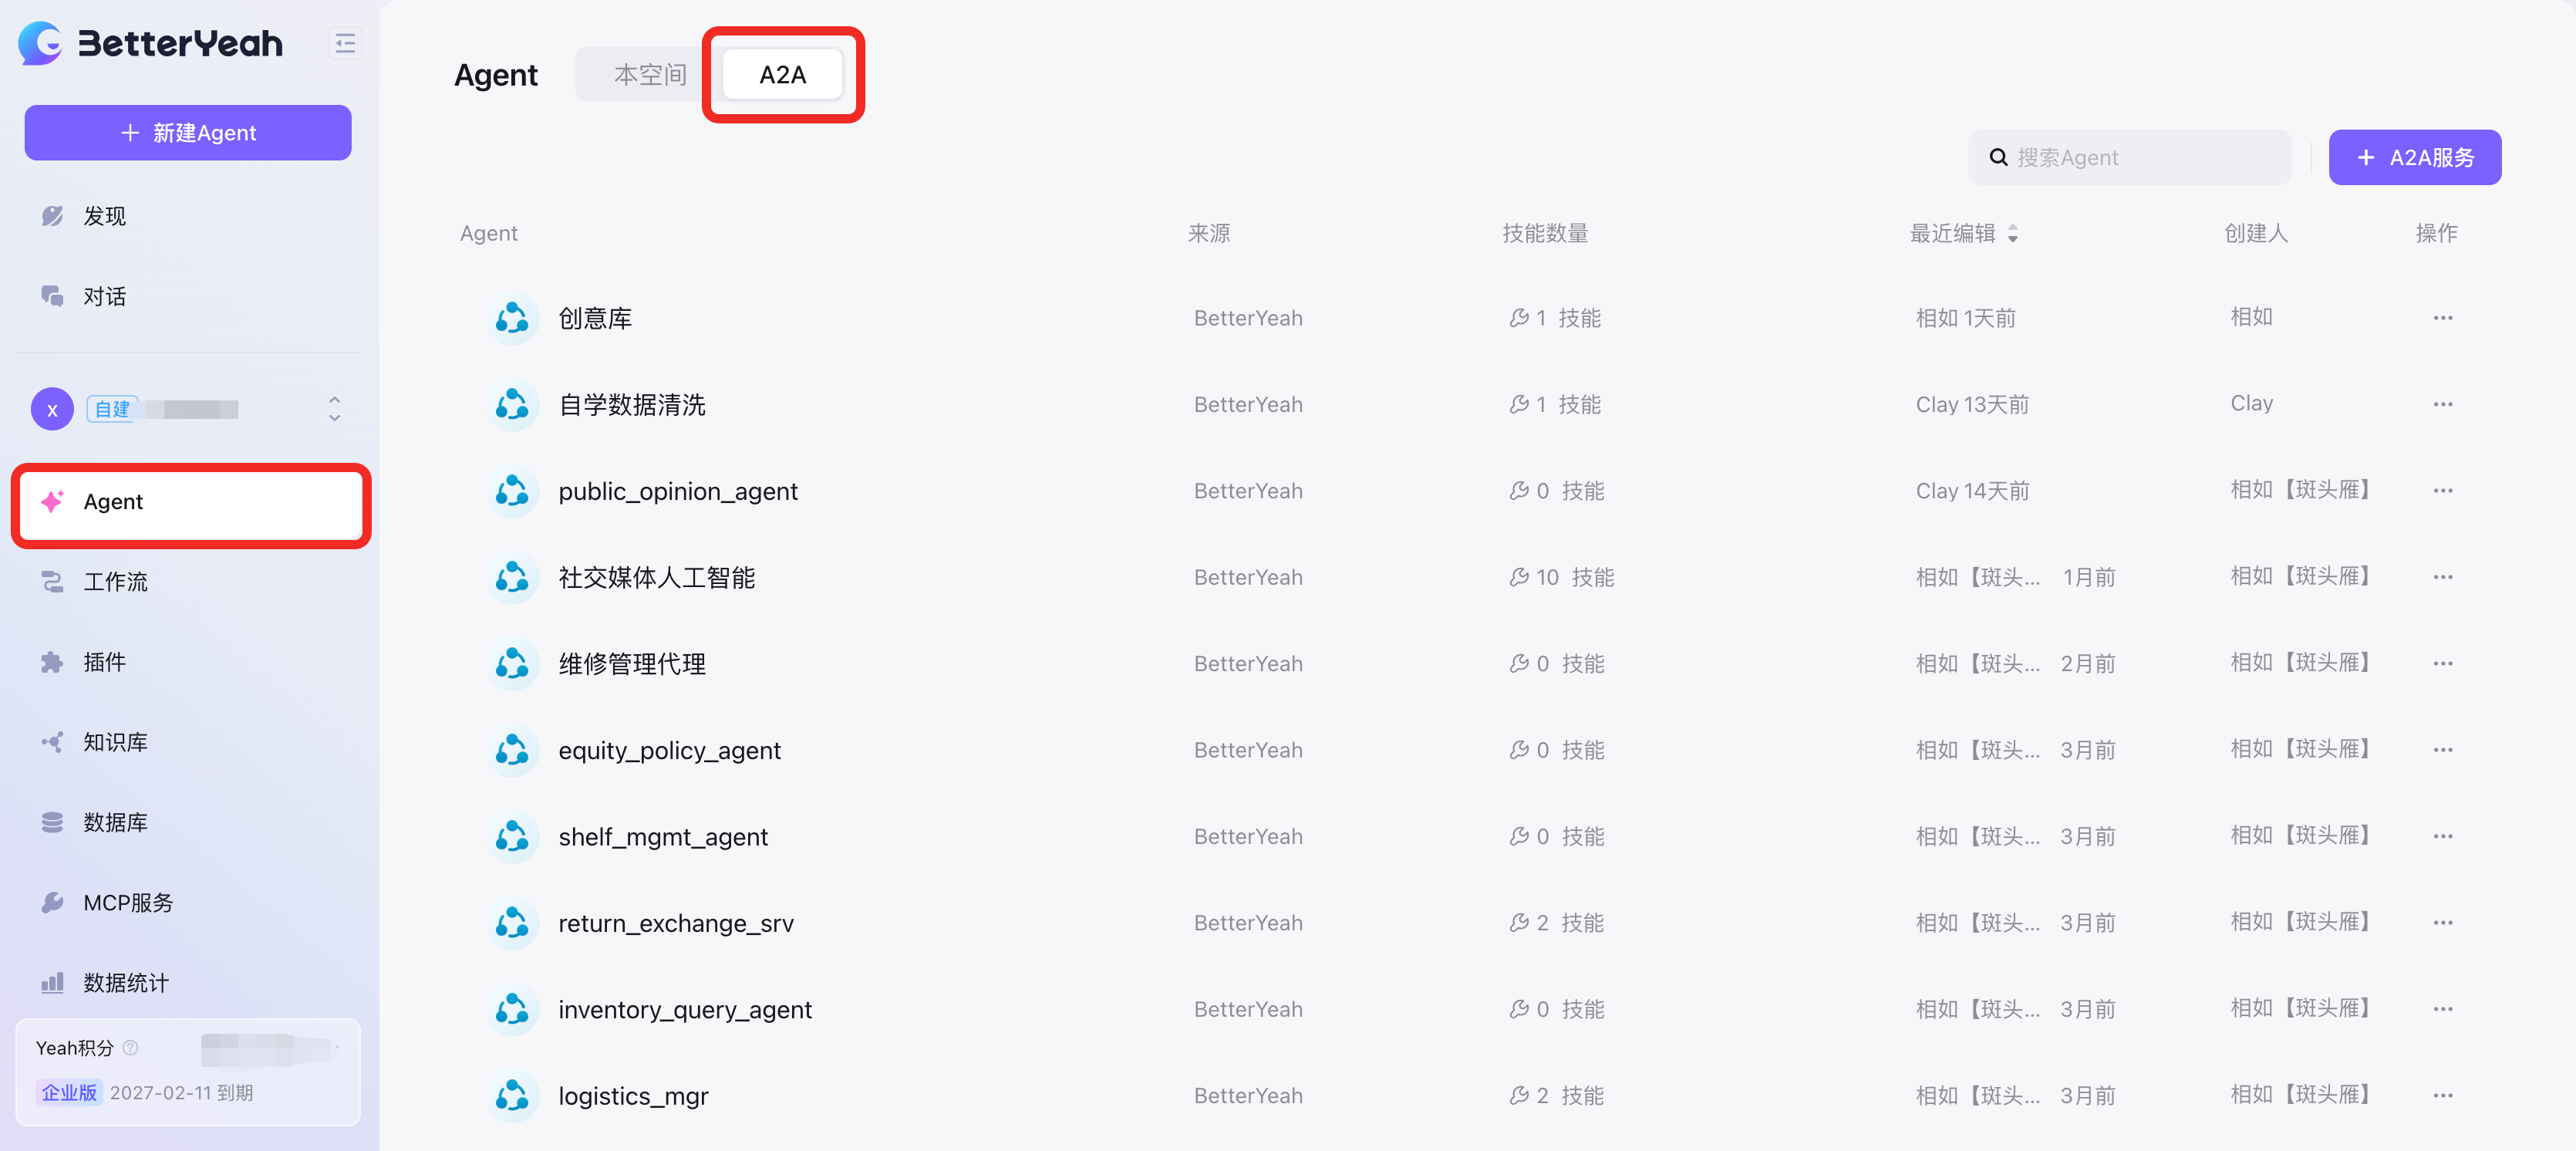Open the 插件 plugins section
Image resolution: width=2576 pixels, height=1151 pixels.
[x=104, y=662]
